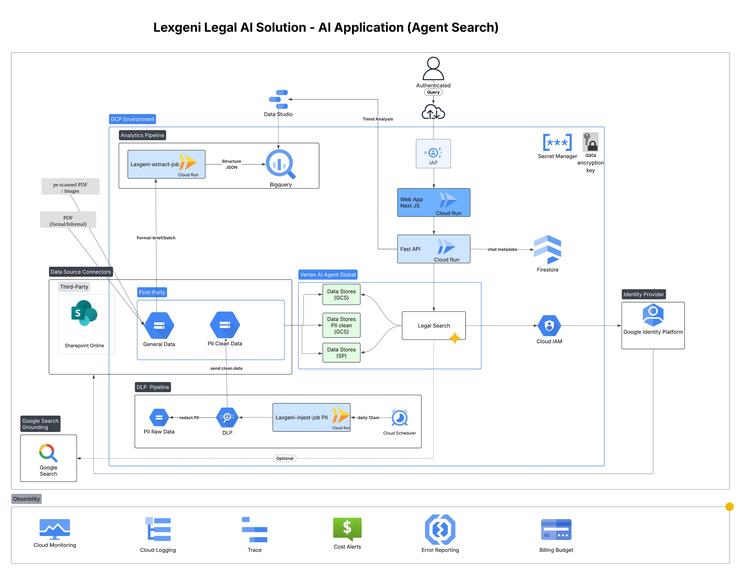Click the General Data storage icon

click(159, 326)
